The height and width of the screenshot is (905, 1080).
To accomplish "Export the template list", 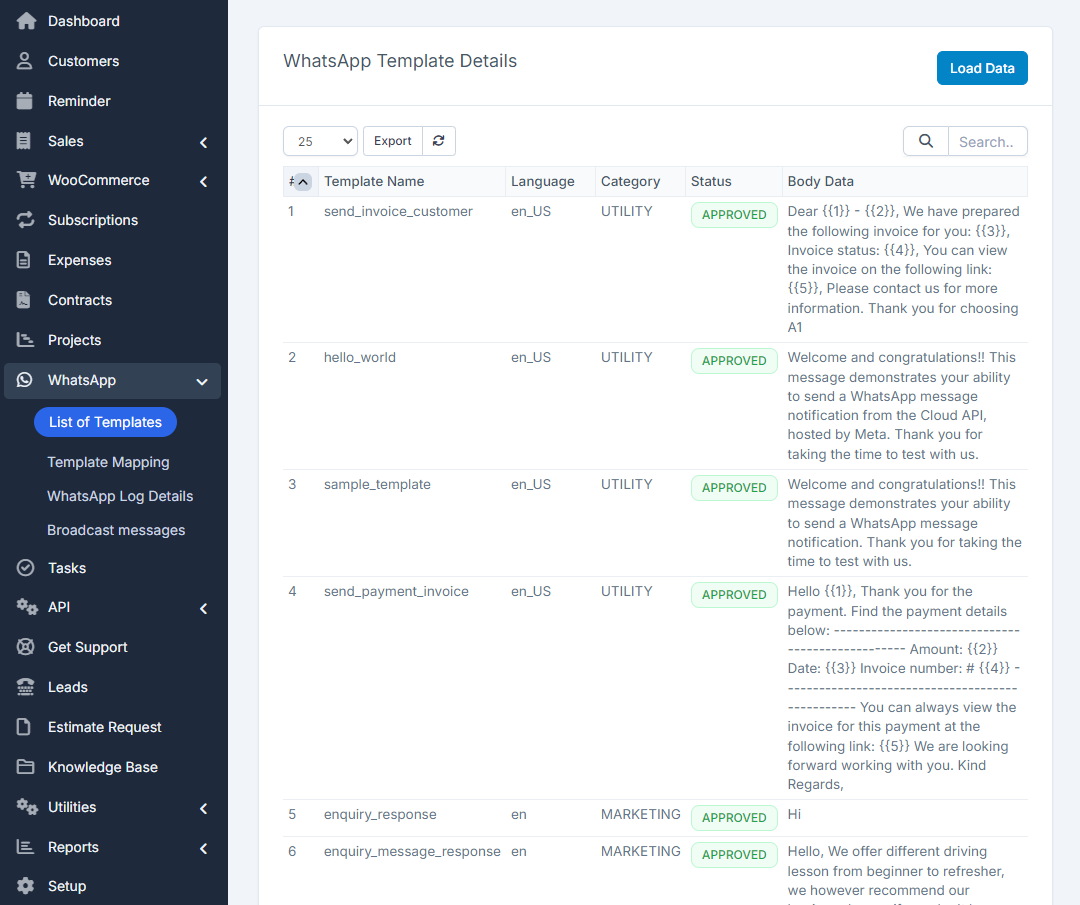I will (392, 141).
